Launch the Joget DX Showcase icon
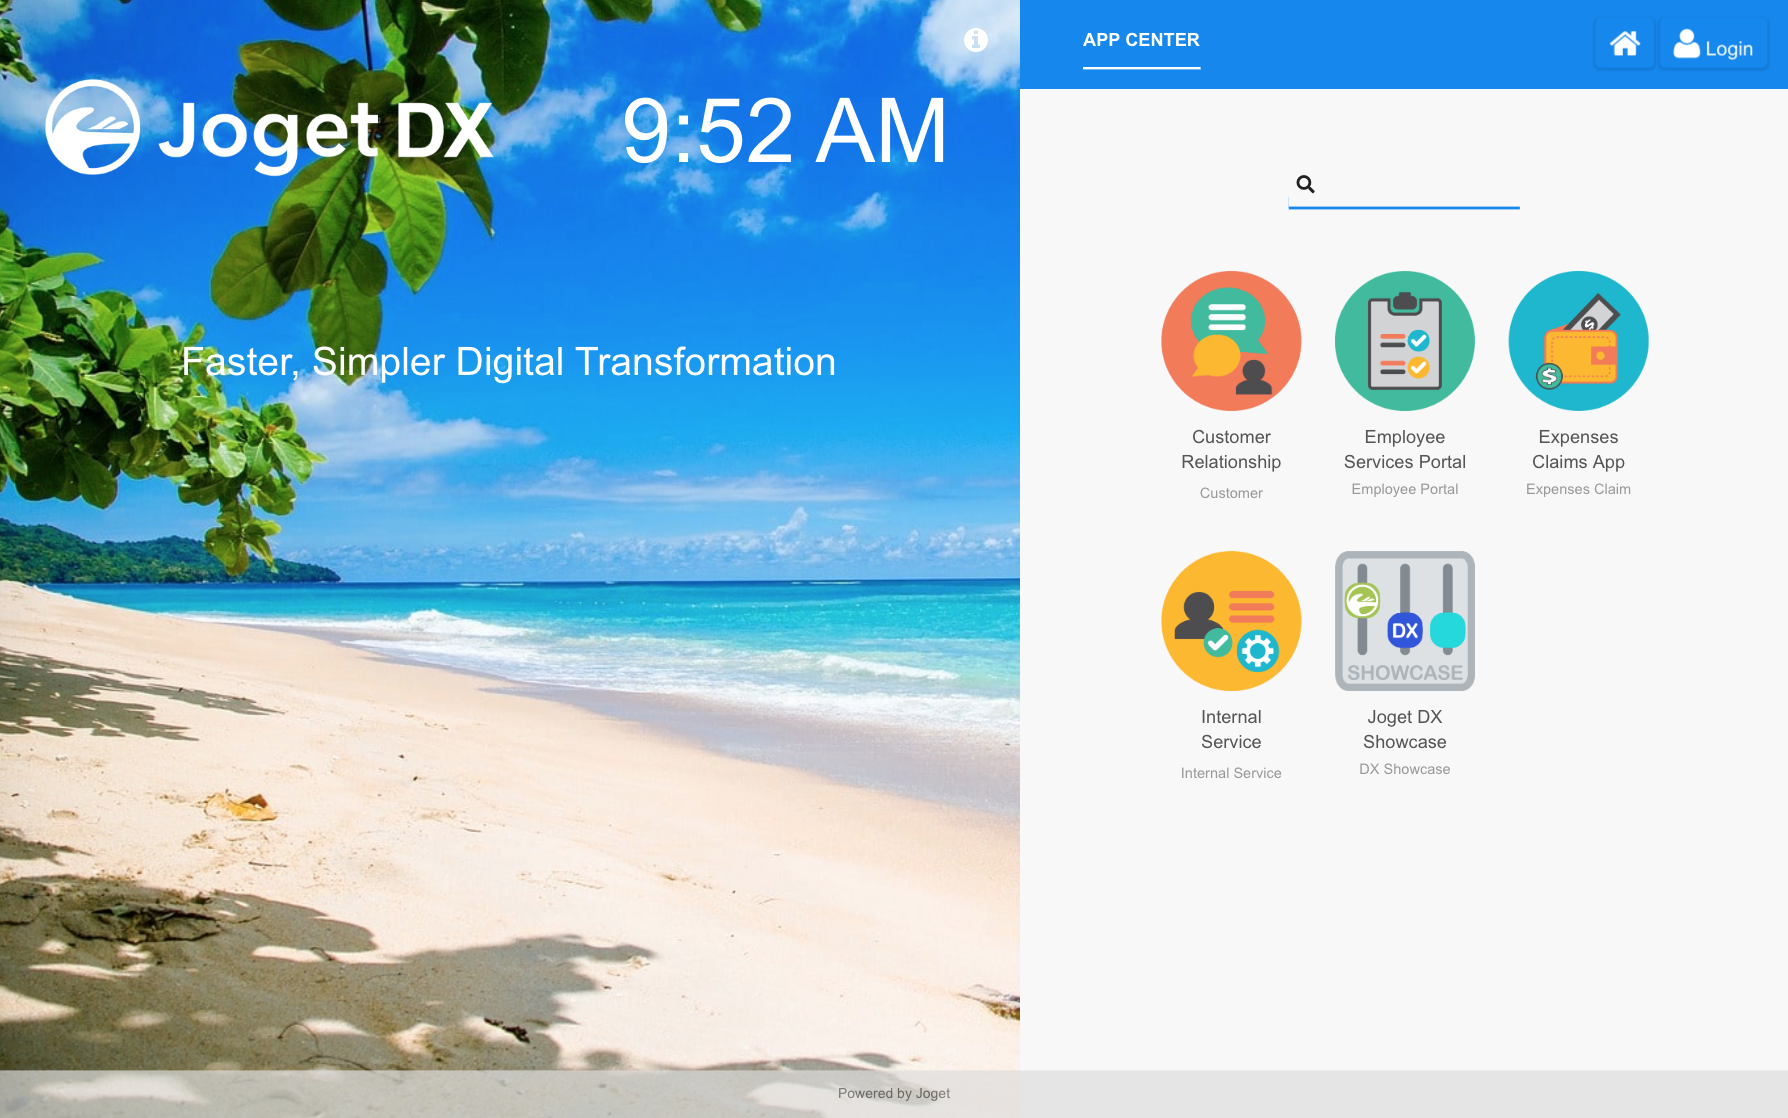This screenshot has width=1788, height=1118. [1404, 621]
